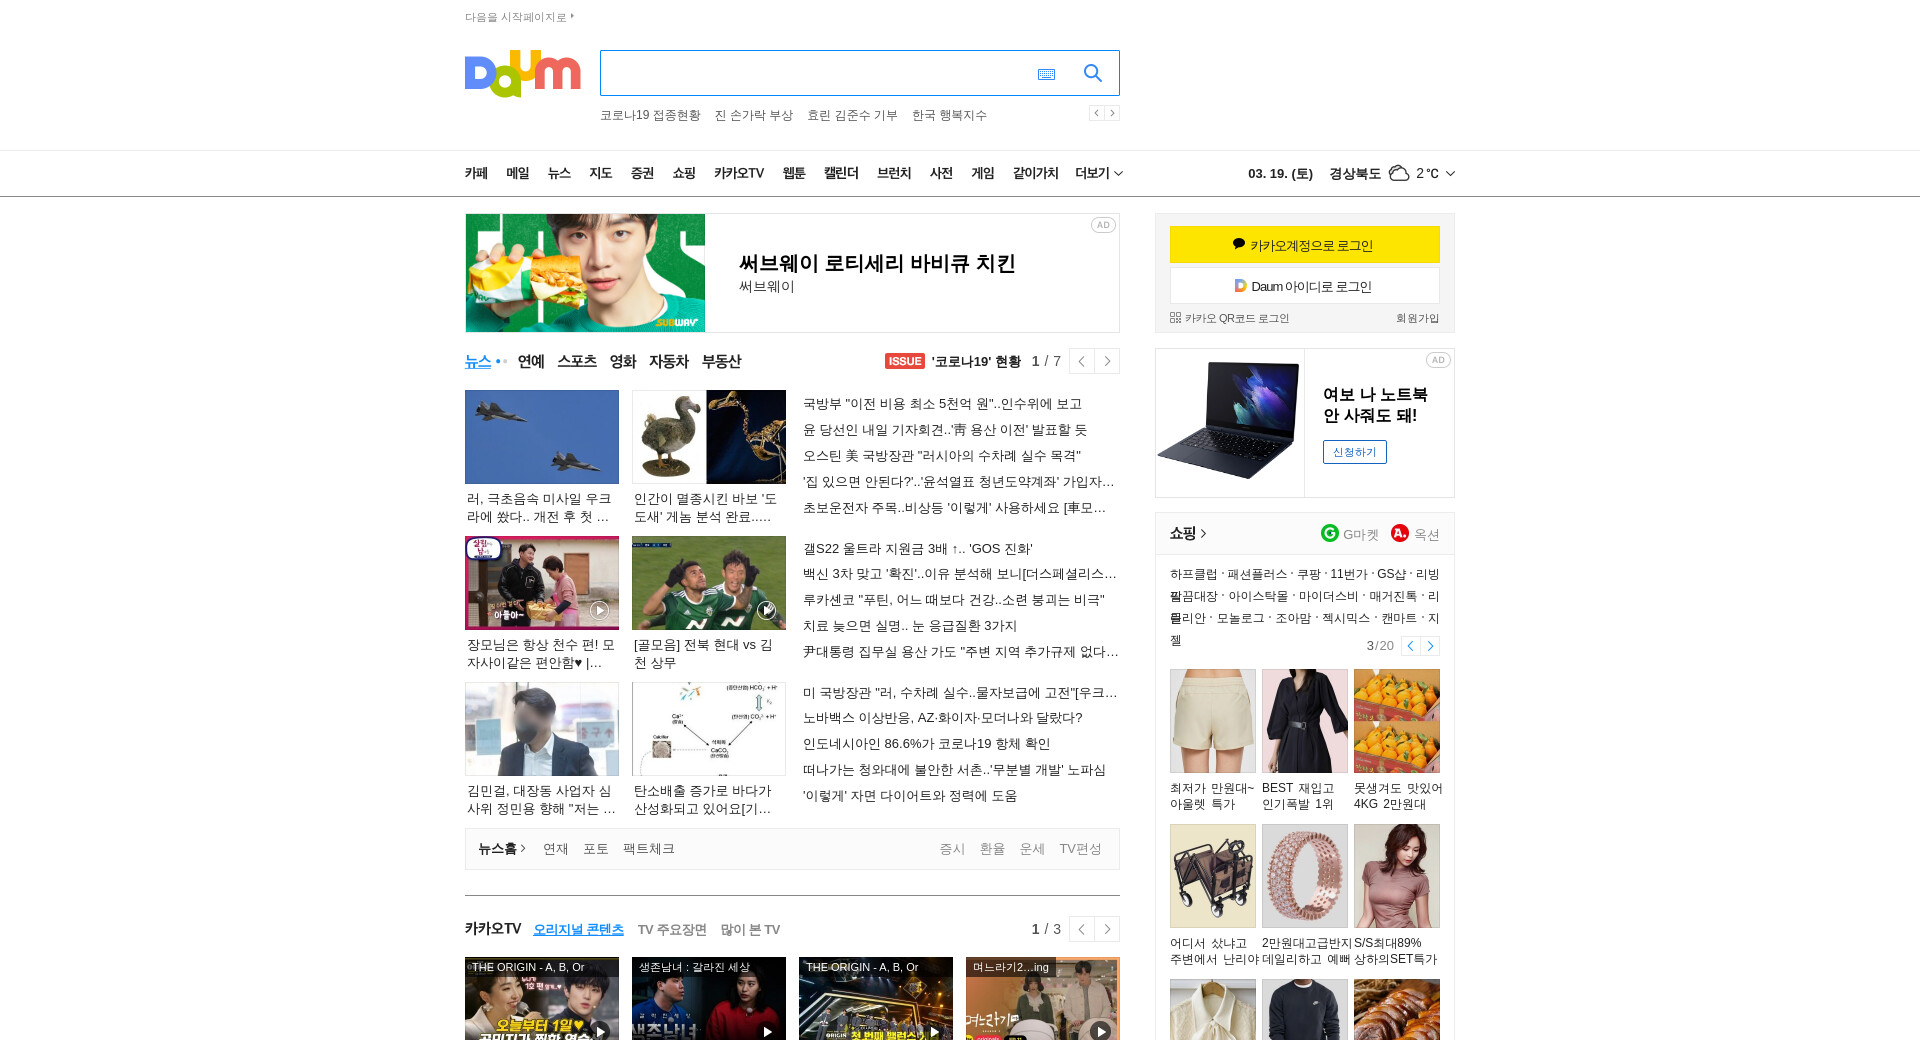Viewport: 1920px width, 1040px height.
Task: Click the cloudy weather icon
Action: [1399, 173]
